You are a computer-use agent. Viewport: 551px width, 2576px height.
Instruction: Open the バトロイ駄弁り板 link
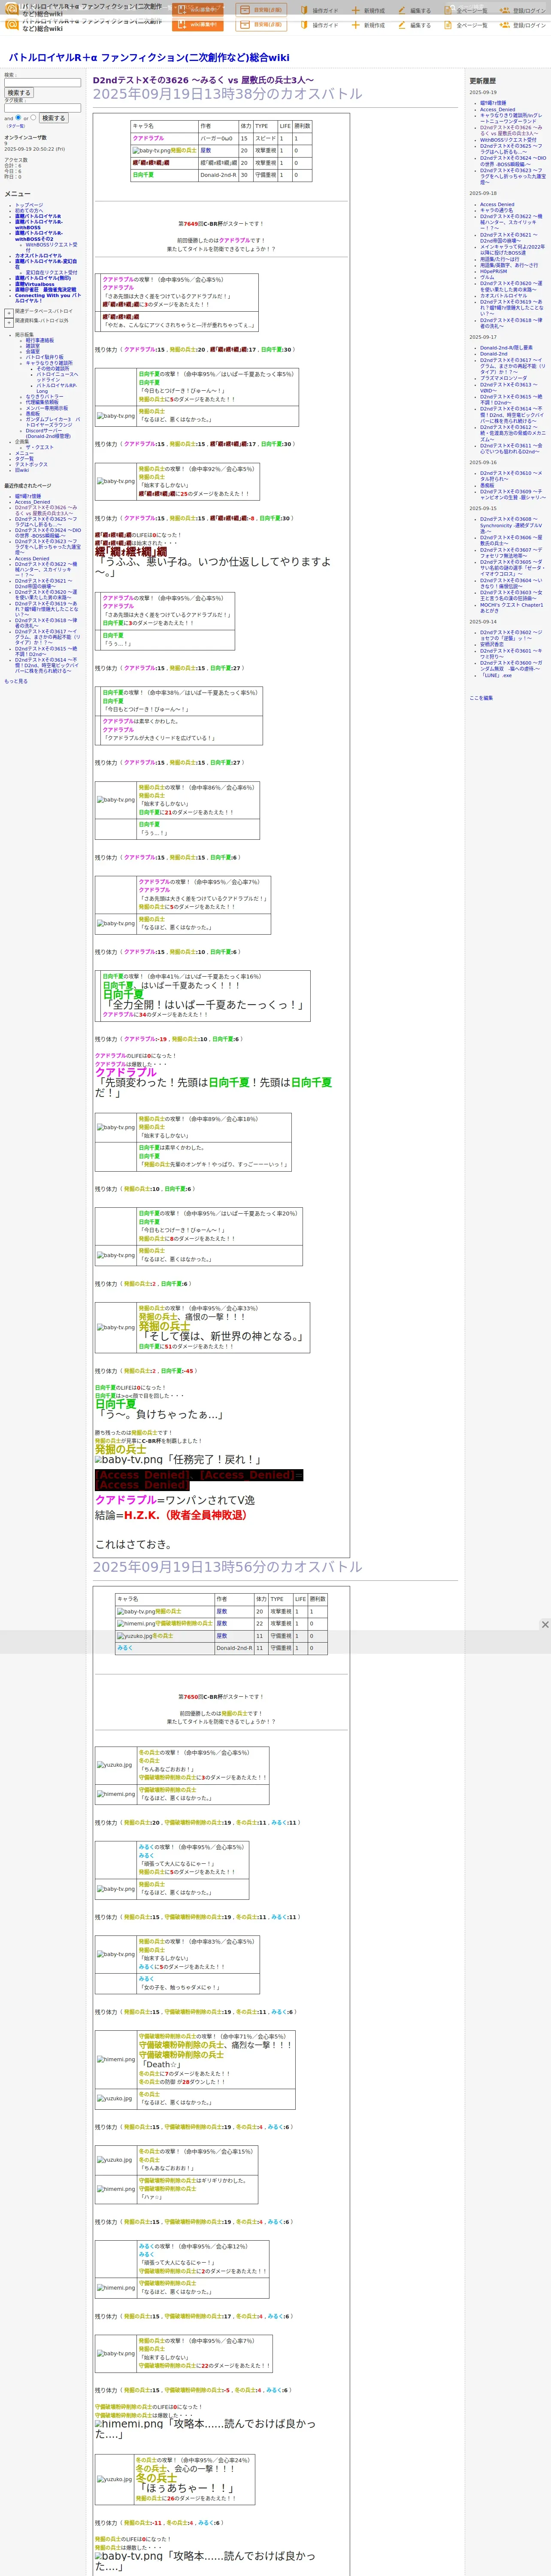click(x=45, y=357)
